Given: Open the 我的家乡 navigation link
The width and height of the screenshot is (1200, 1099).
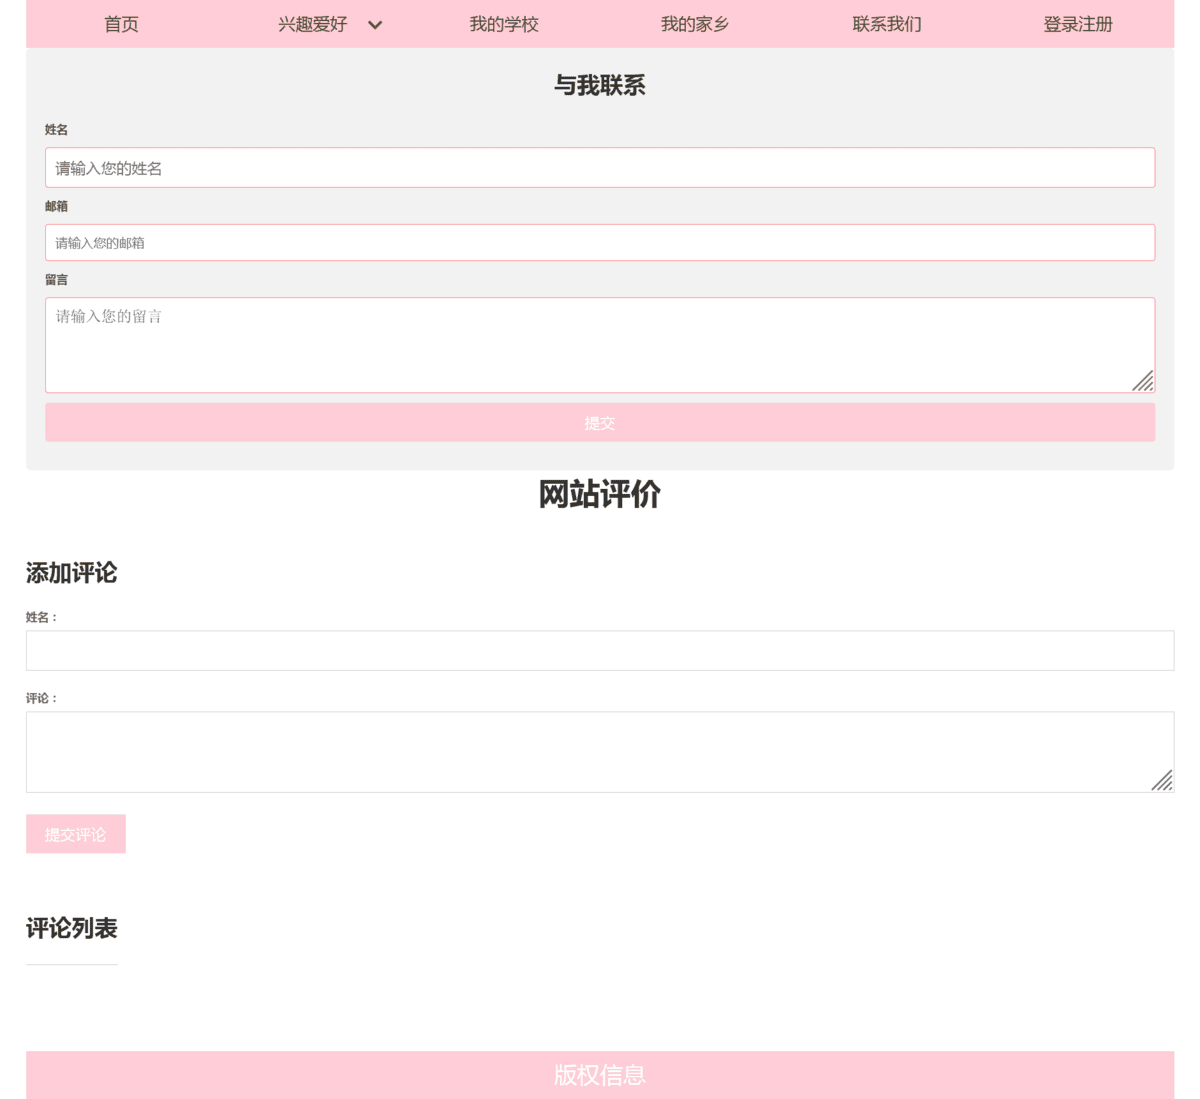Looking at the screenshot, I should [x=695, y=24].
